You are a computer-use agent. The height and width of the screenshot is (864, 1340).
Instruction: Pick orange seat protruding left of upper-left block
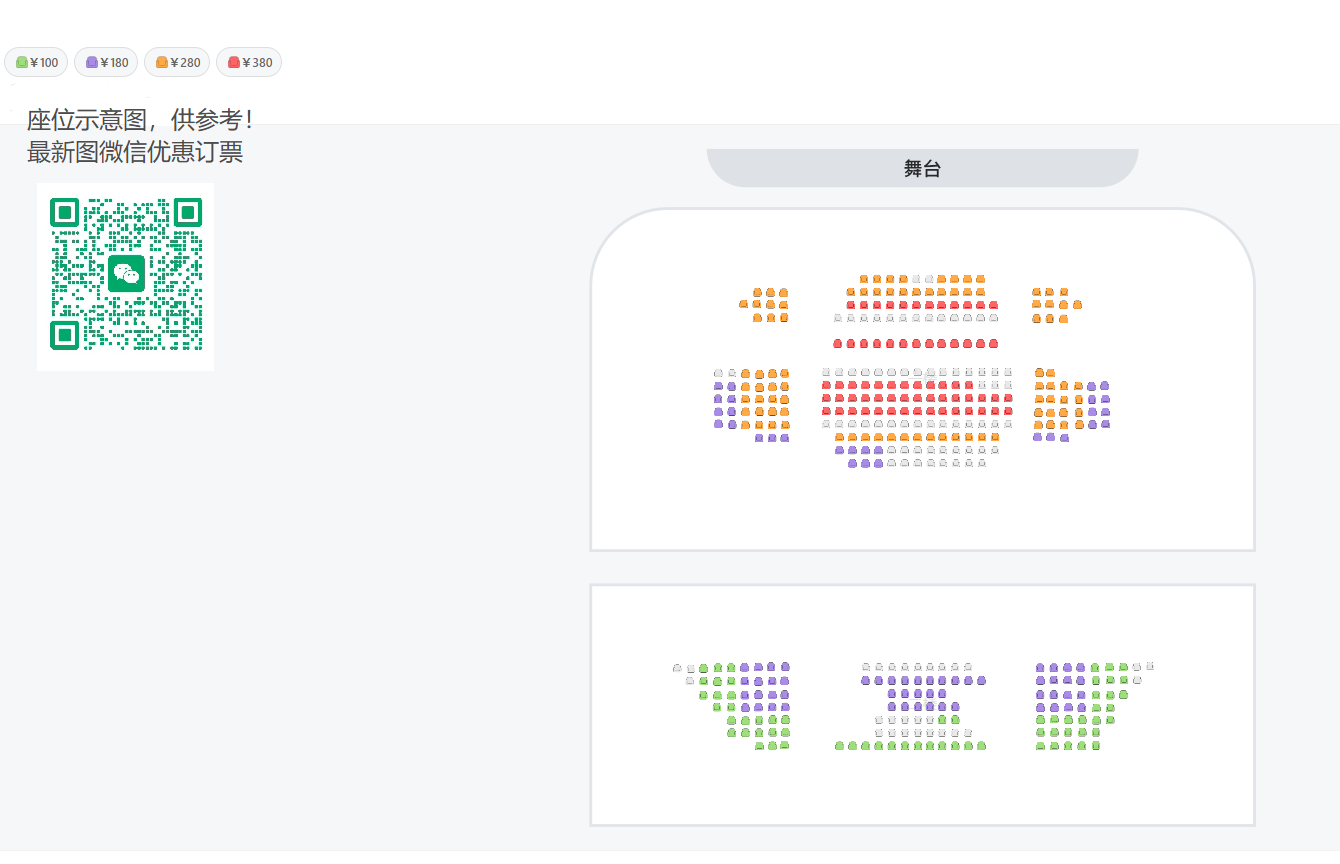743,304
